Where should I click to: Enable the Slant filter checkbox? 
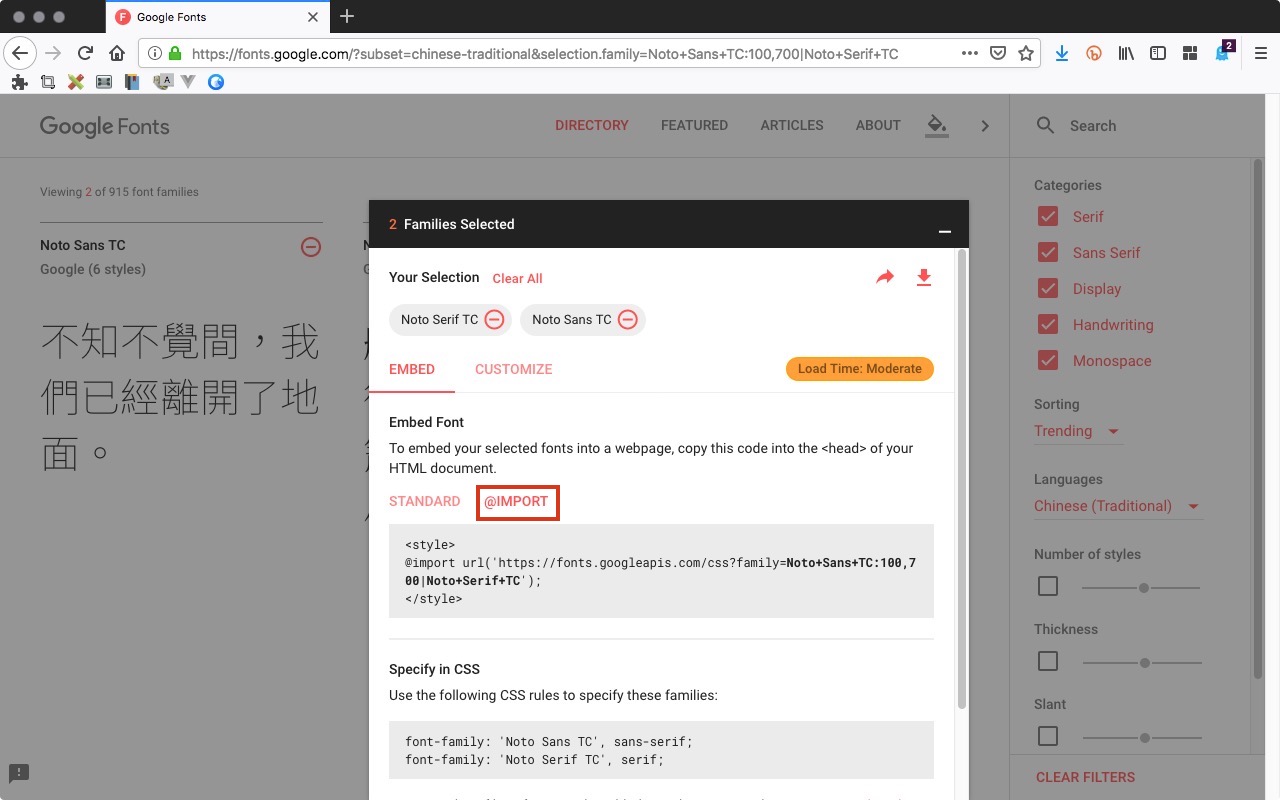1048,736
